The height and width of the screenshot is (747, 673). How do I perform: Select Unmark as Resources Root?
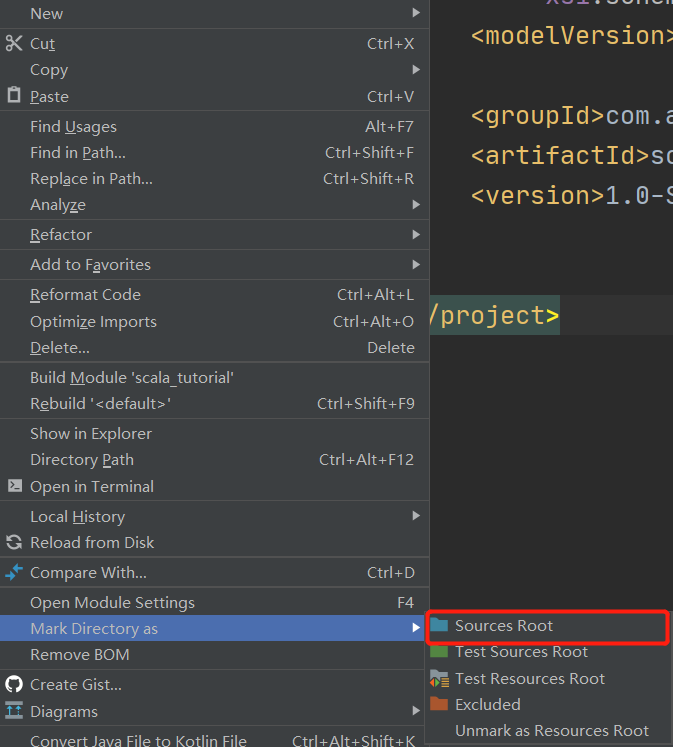[x=548, y=730]
